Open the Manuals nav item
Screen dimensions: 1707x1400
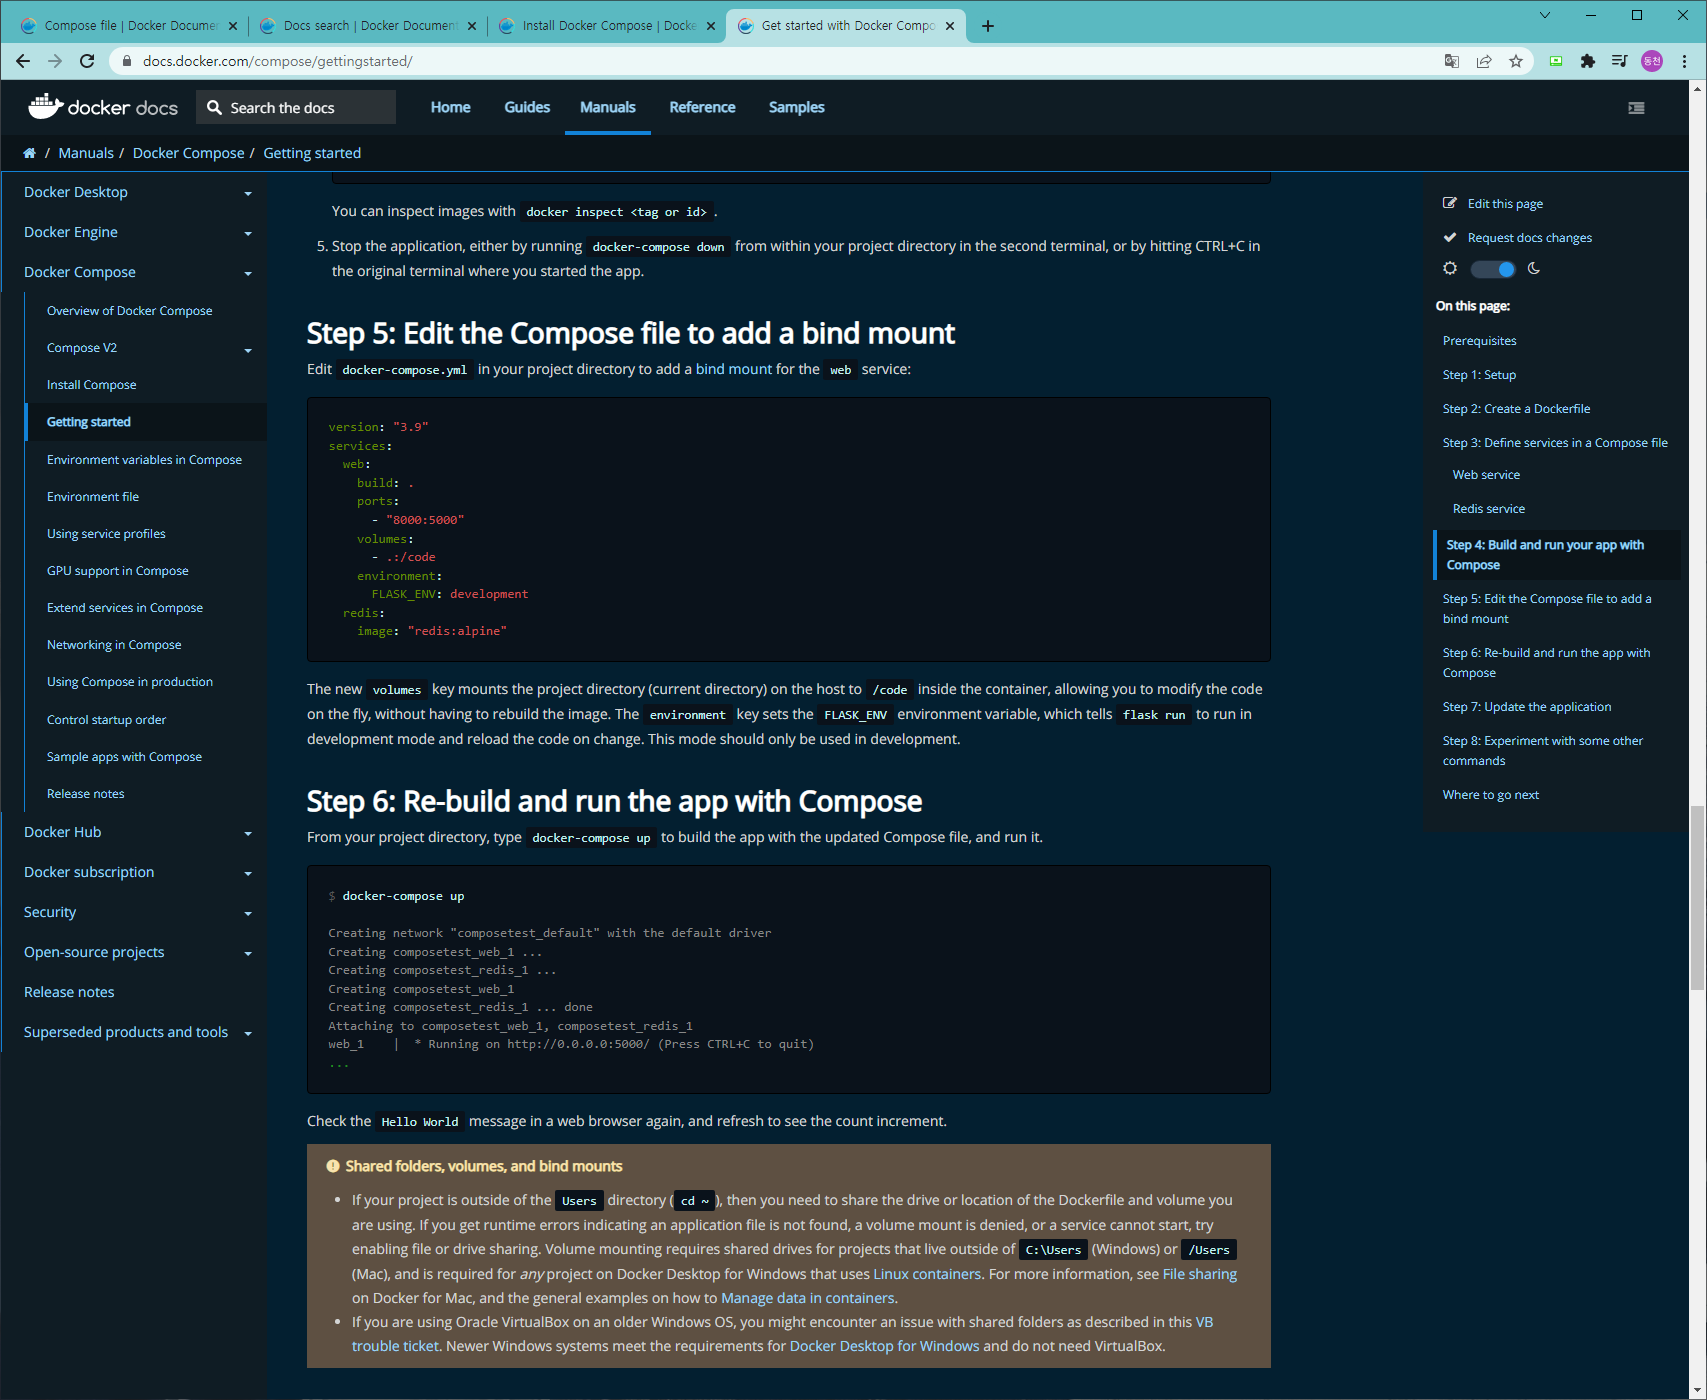click(x=608, y=107)
